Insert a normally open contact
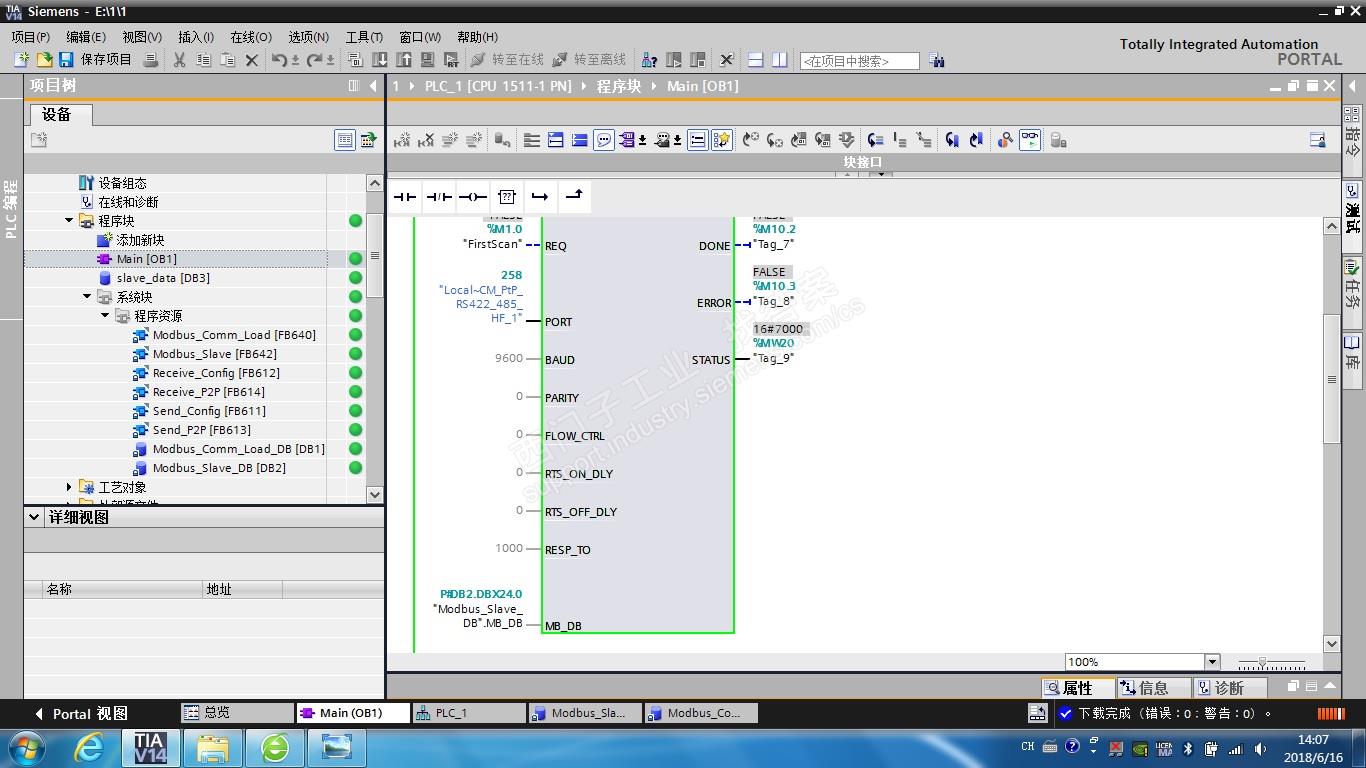1366x768 pixels. click(x=405, y=197)
